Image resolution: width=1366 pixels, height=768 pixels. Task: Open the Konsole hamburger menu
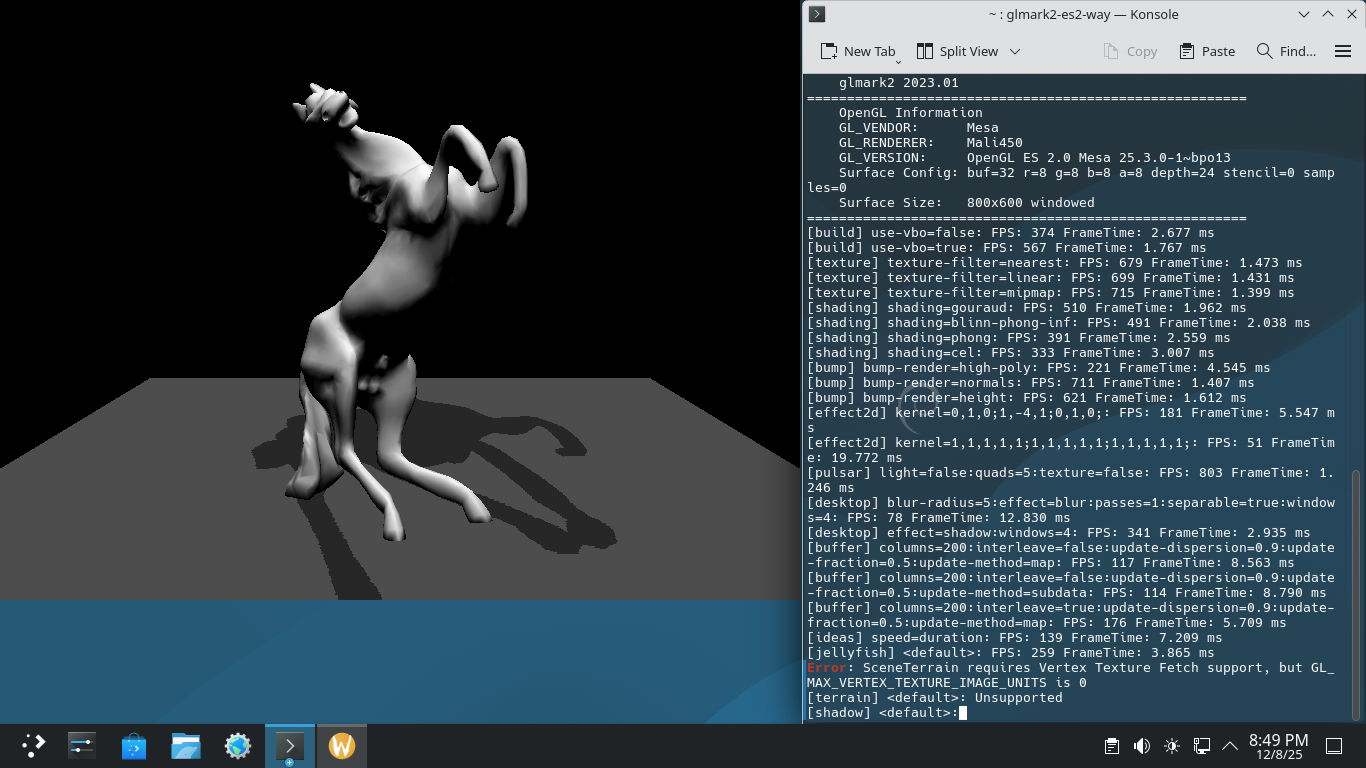click(x=1343, y=51)
